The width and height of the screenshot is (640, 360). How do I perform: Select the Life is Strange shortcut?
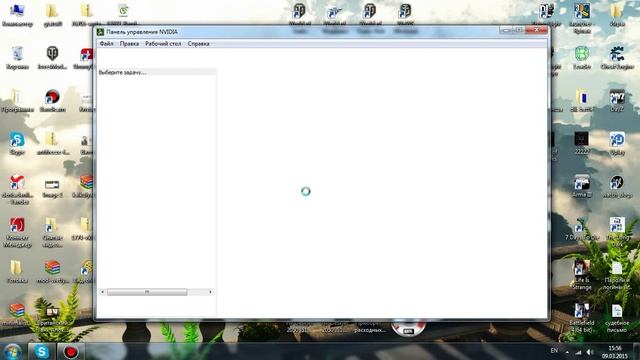pyautogui.click(x=582, y=275)
